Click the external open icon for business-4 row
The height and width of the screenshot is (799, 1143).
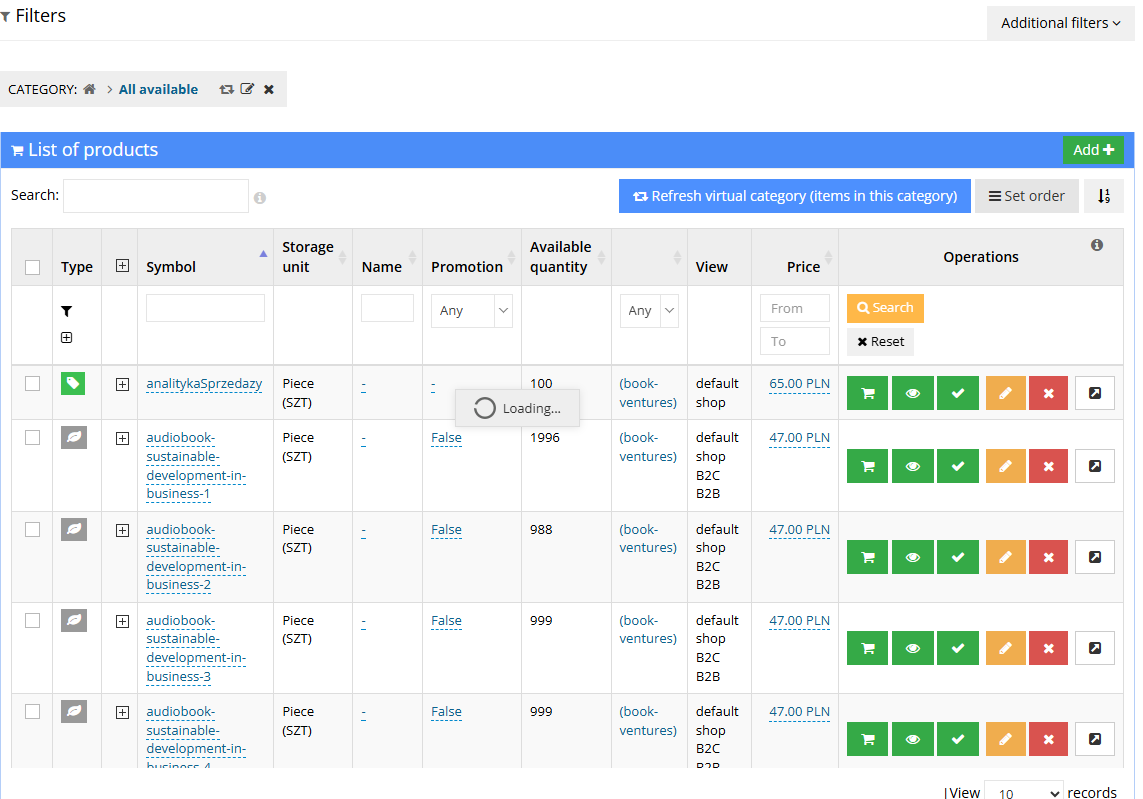click(x=1095, y=739)
